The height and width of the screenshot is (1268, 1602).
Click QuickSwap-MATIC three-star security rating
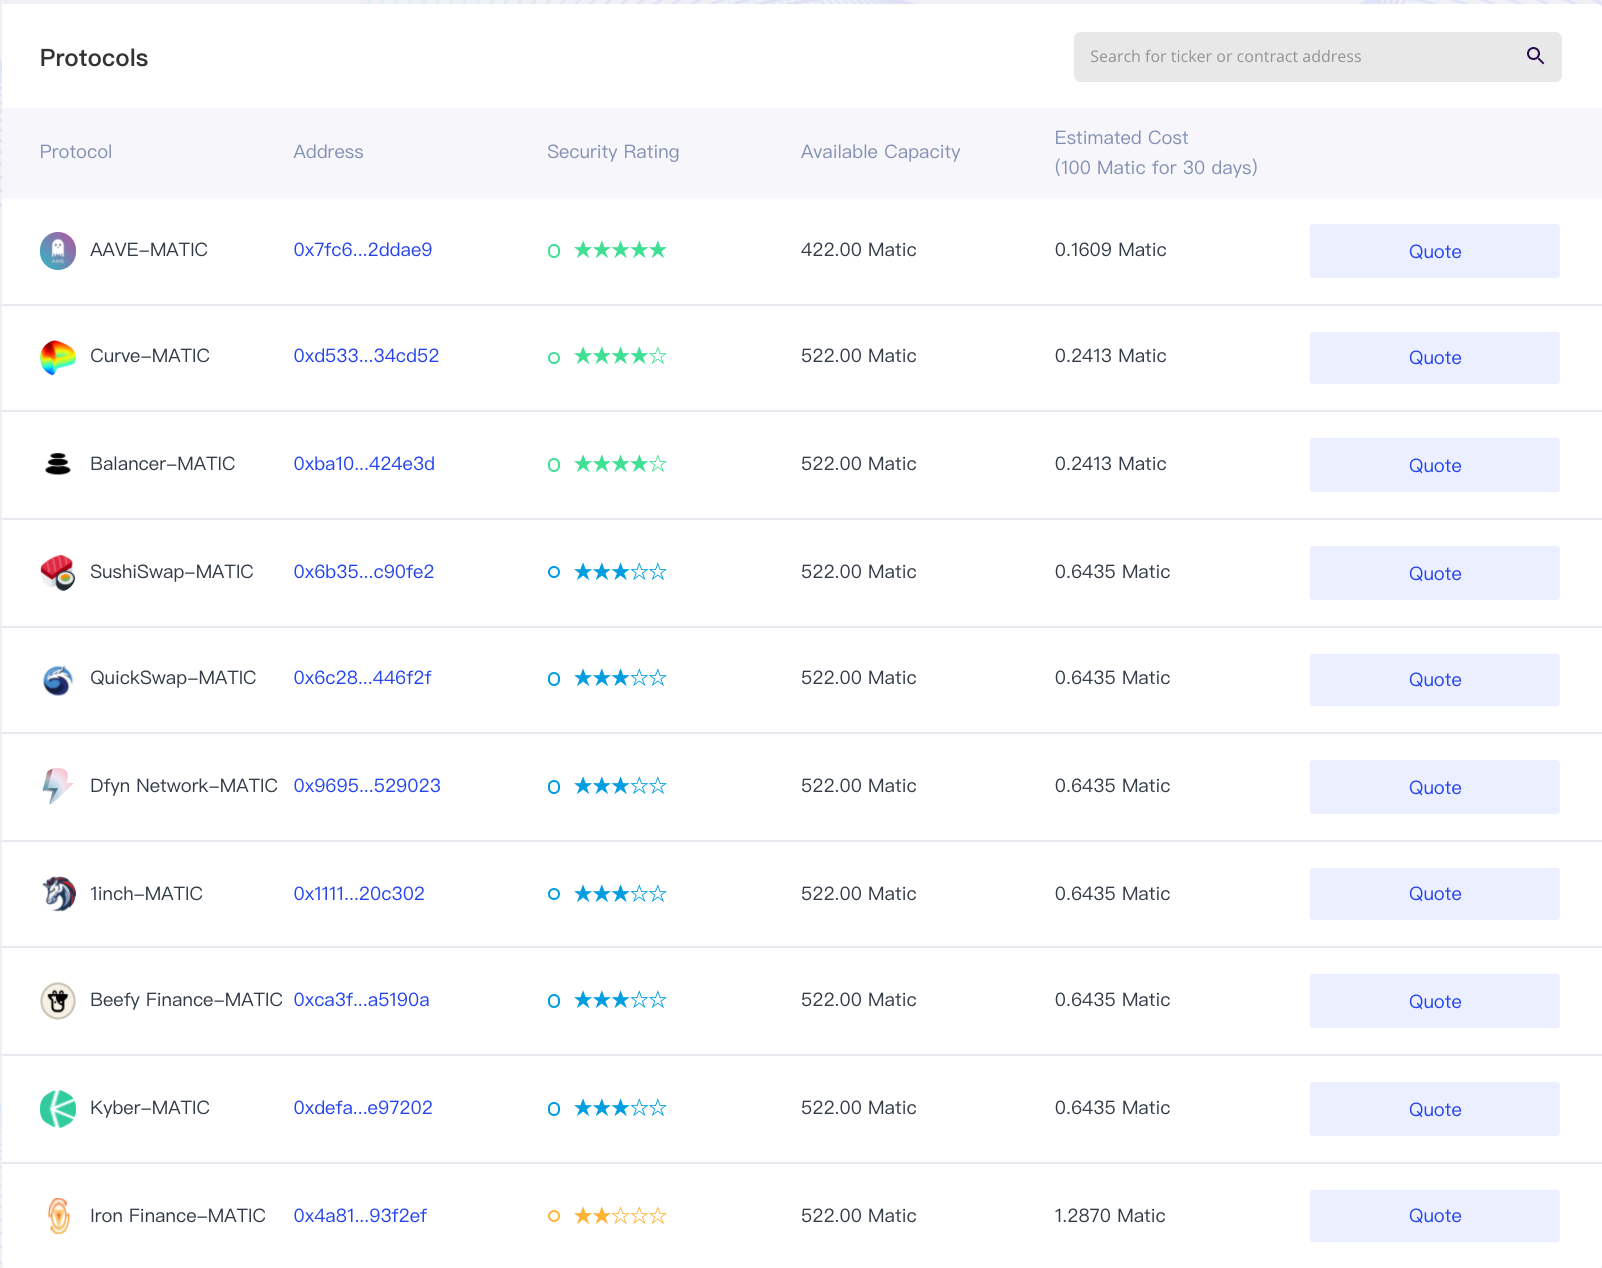tap(620, 678)
